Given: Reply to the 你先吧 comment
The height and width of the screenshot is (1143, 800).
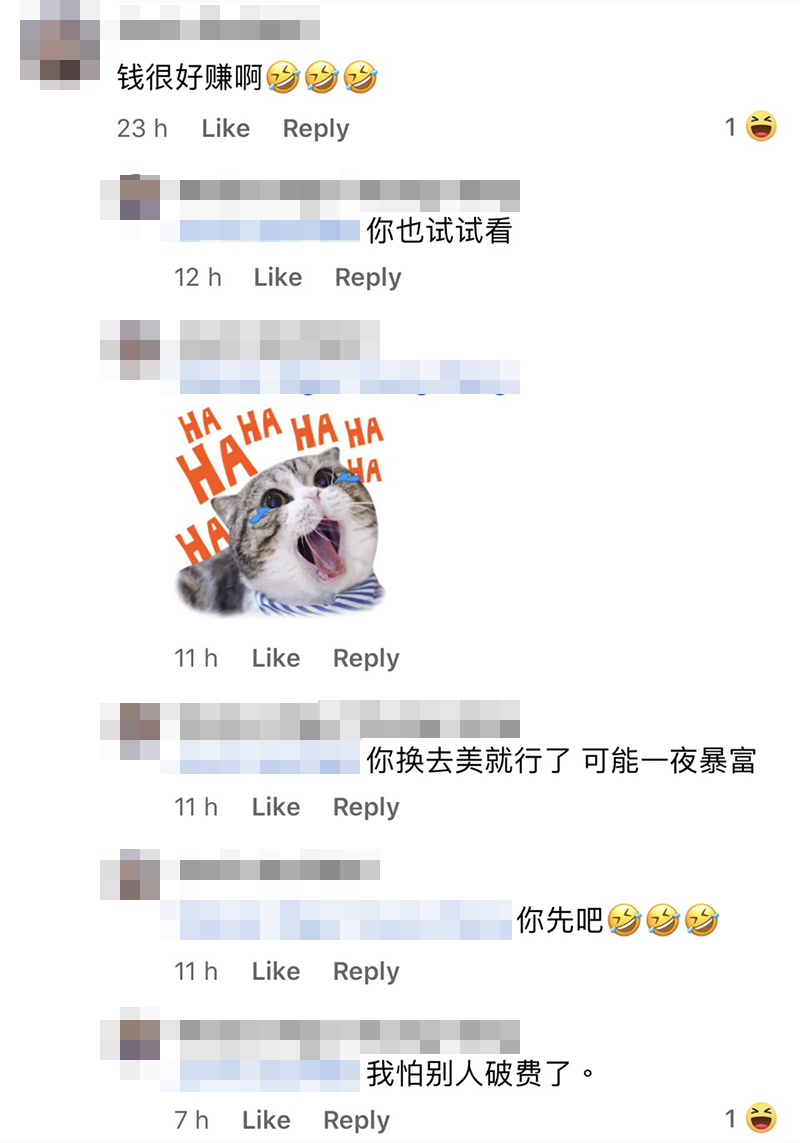Looking at the screenshot, I should click(366, 972).
